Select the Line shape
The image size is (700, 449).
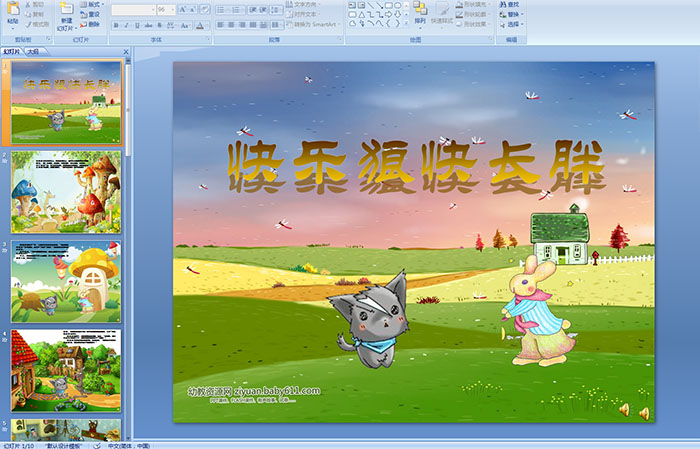[371, 5]
